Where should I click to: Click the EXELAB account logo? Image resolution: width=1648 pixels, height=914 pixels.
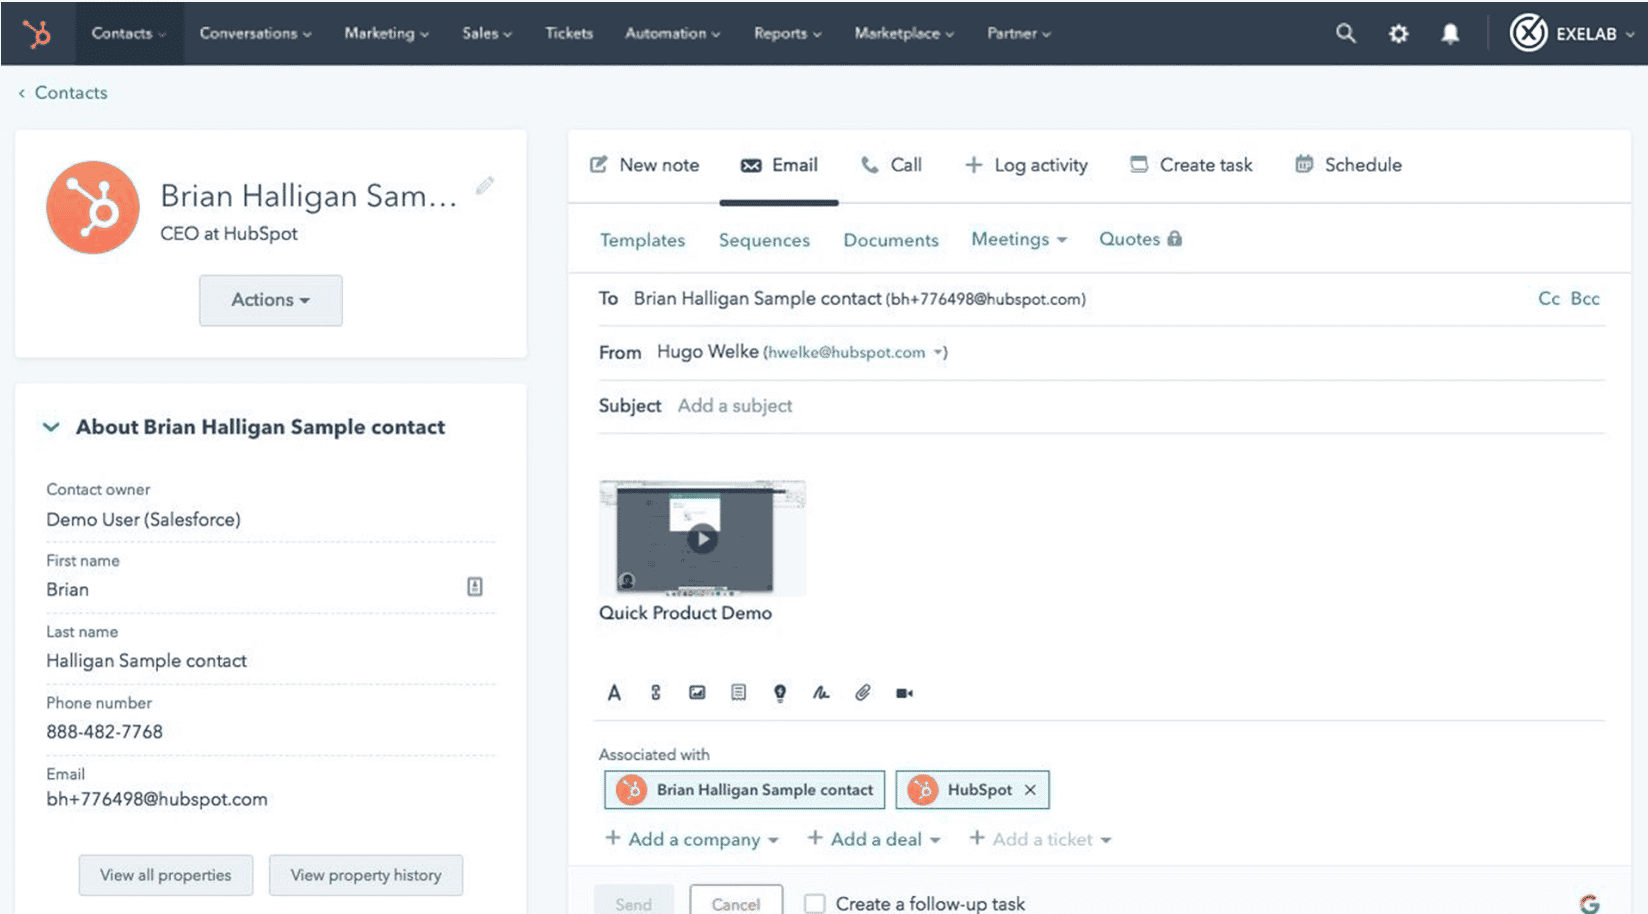pyautogui.click(x=1528, y=33)
